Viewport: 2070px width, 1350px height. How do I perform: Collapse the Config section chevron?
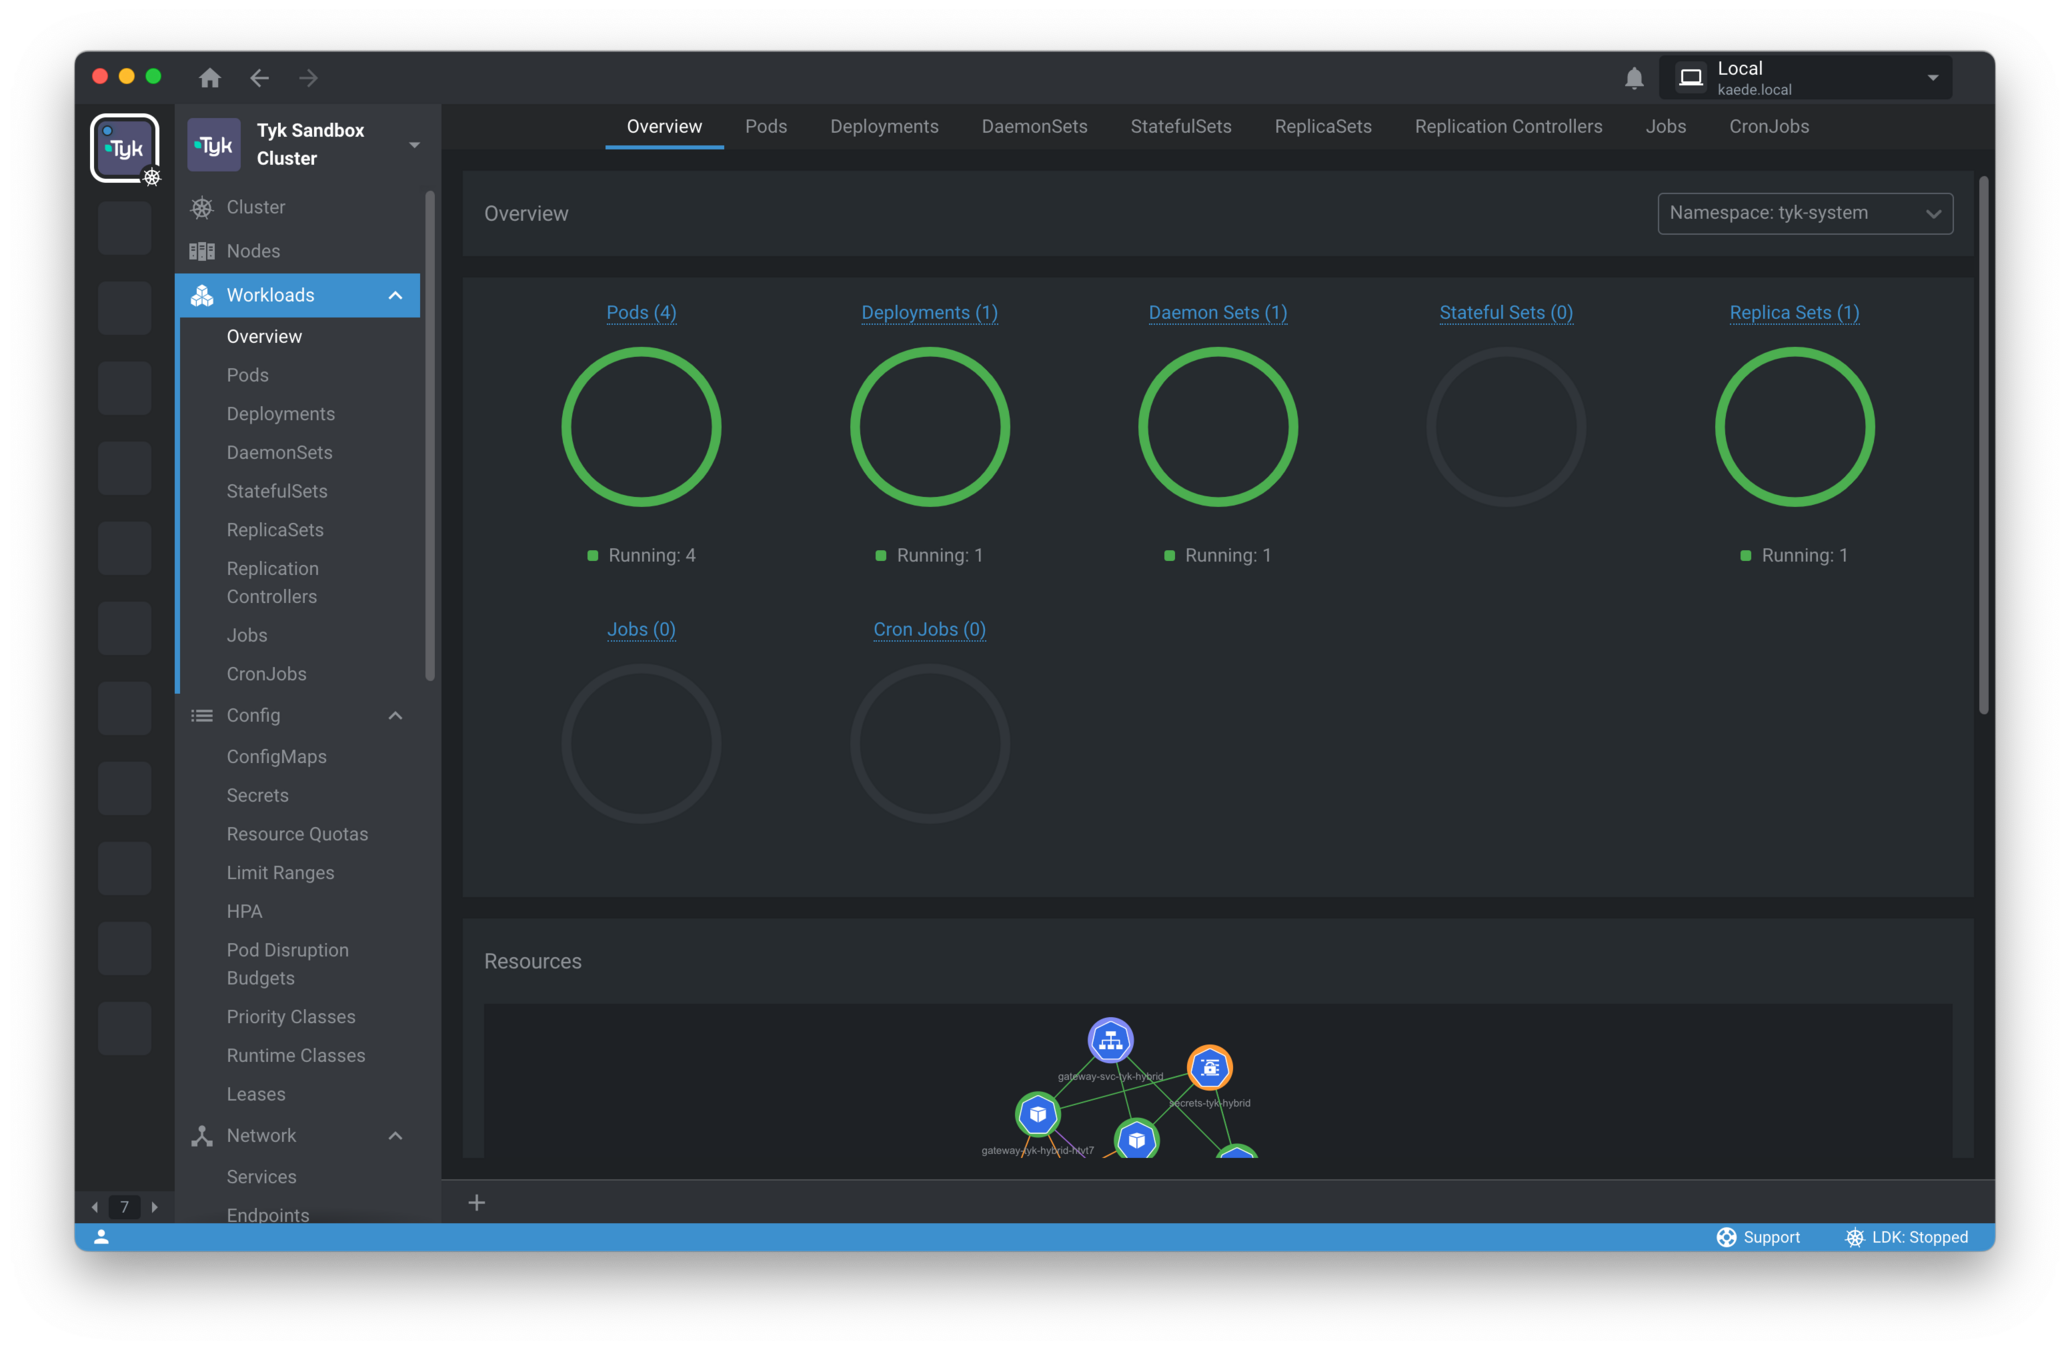click(395, 715)
